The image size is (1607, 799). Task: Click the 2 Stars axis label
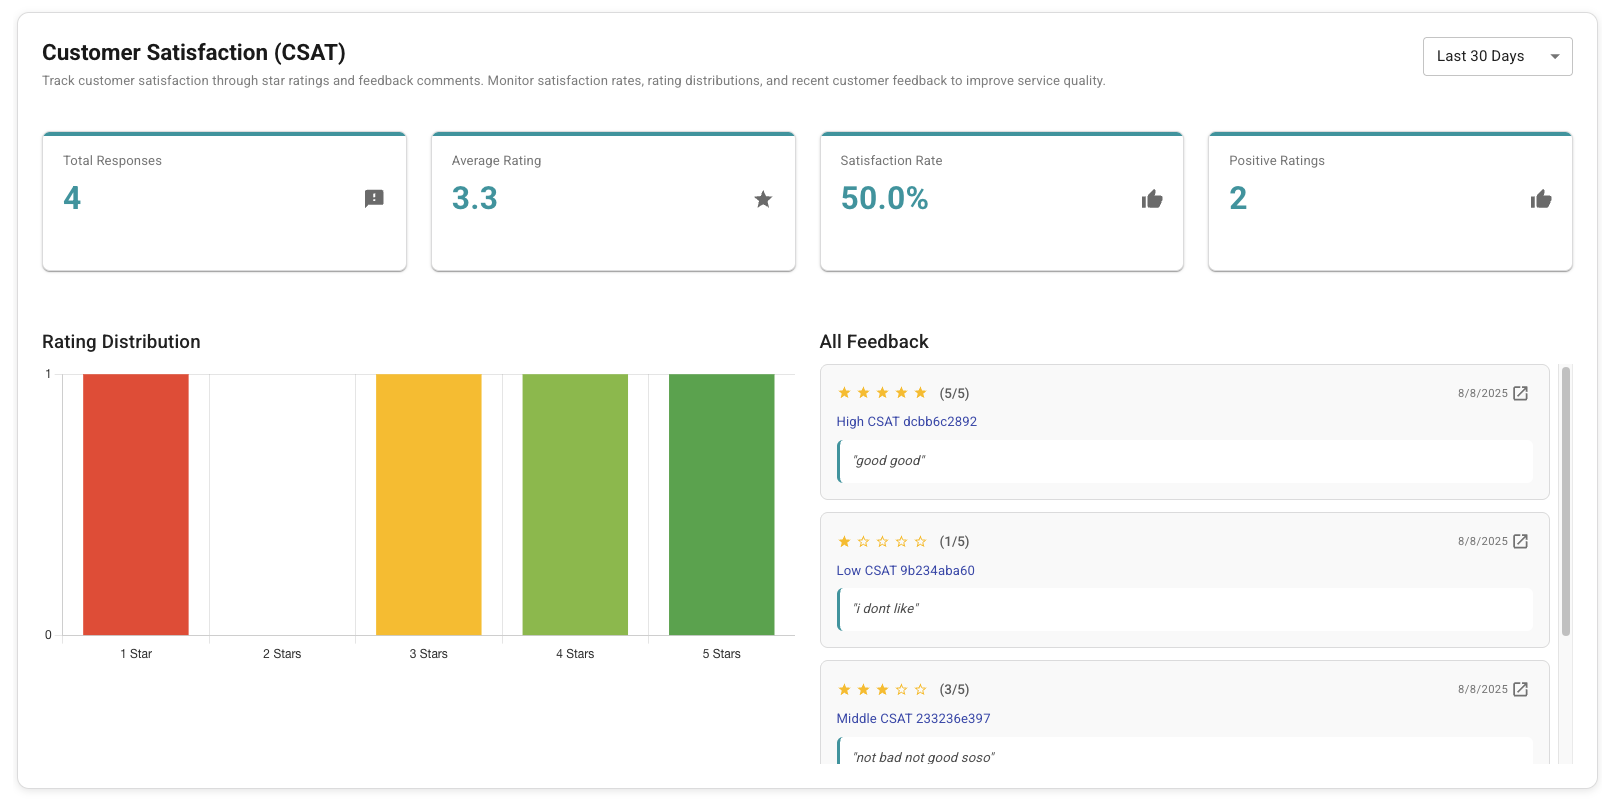pos(282,654)
